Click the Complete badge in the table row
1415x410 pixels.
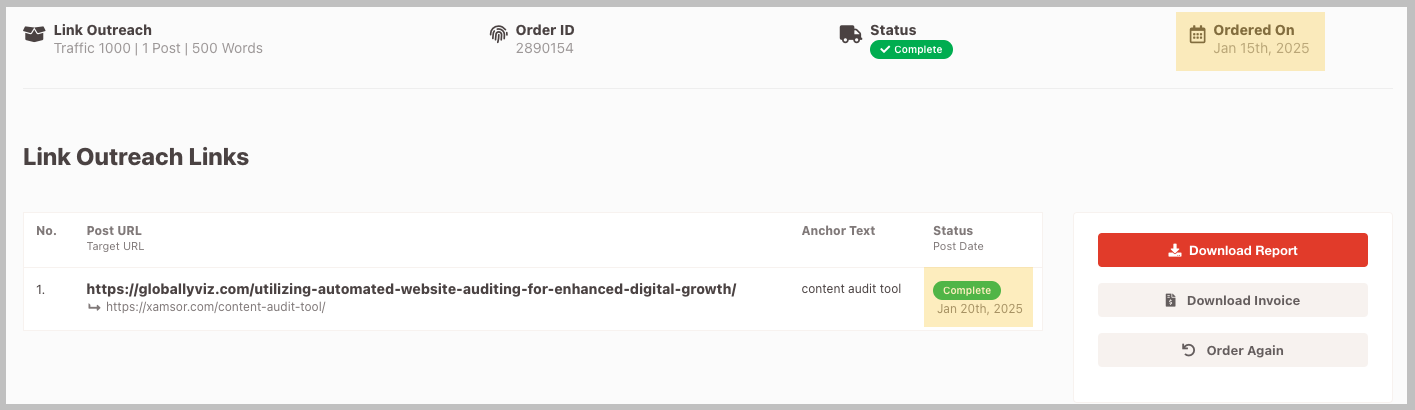tap(966, 290)
